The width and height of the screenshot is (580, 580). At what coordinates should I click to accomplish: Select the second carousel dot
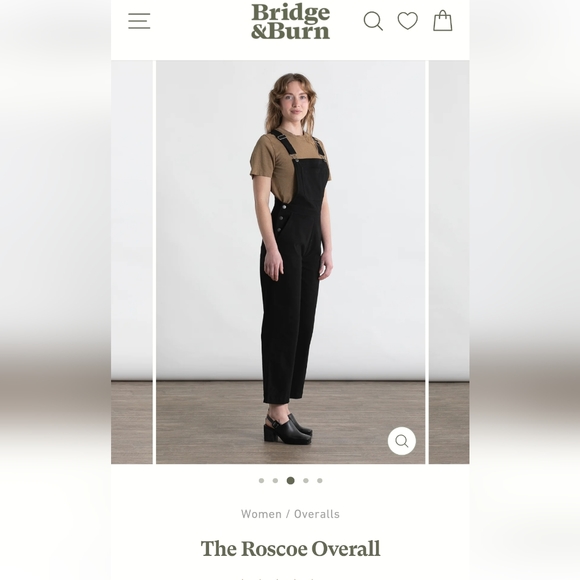tap(275, 480)
